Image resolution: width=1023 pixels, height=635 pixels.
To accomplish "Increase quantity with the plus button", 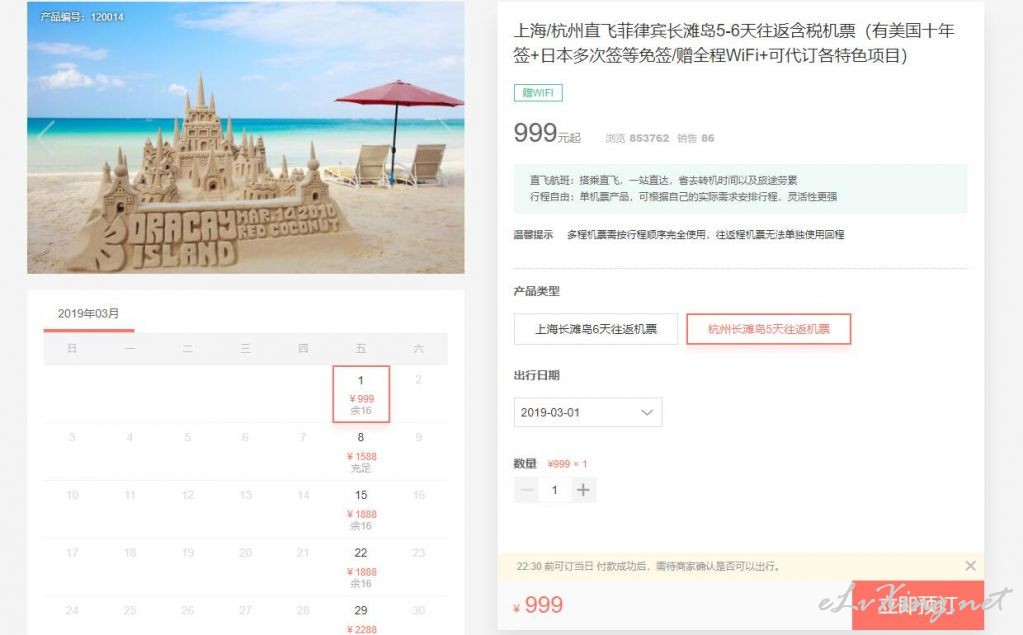I will pyautogui.click(x=583, y=489).
